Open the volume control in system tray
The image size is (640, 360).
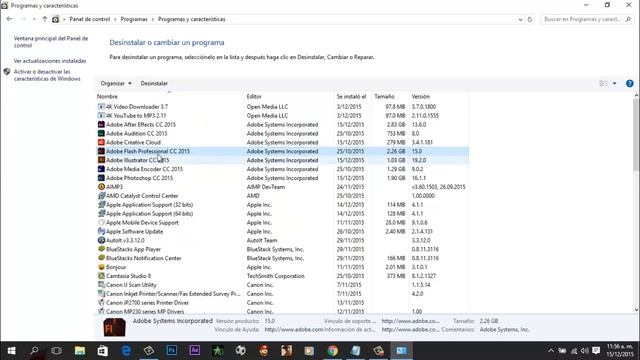(x=584, y=351)
